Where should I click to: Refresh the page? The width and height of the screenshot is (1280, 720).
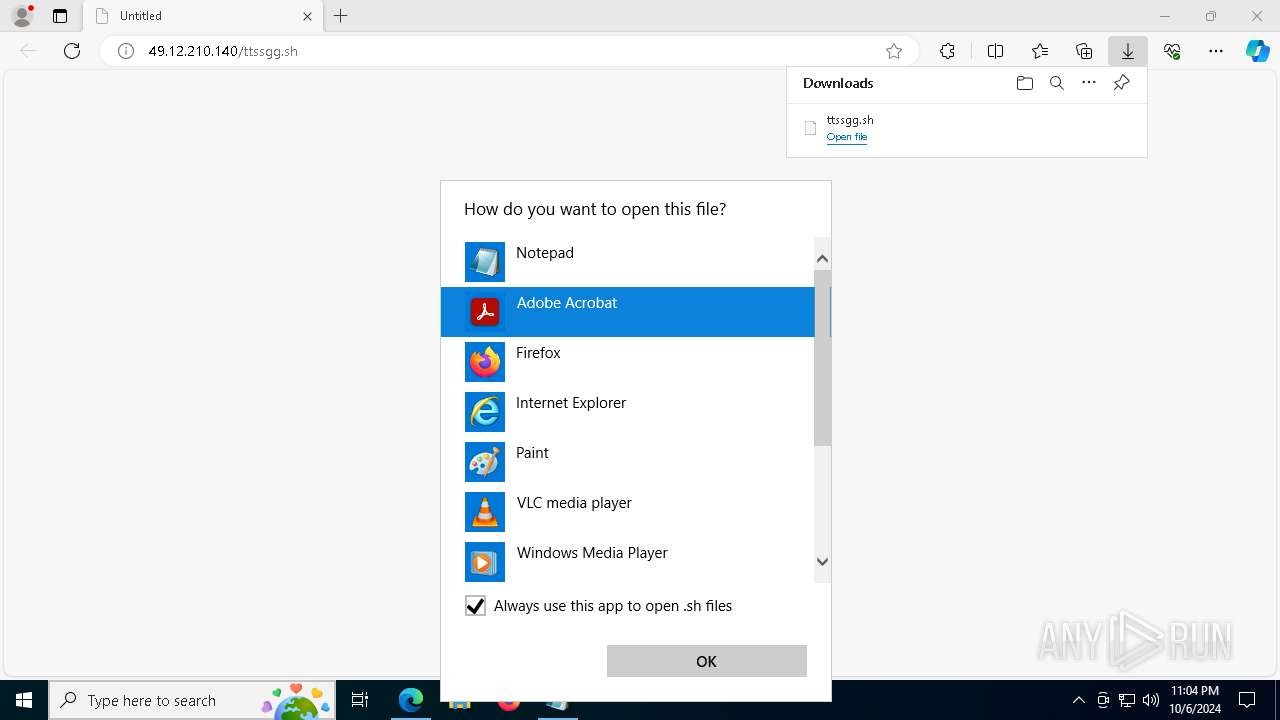tap(72, 51)
